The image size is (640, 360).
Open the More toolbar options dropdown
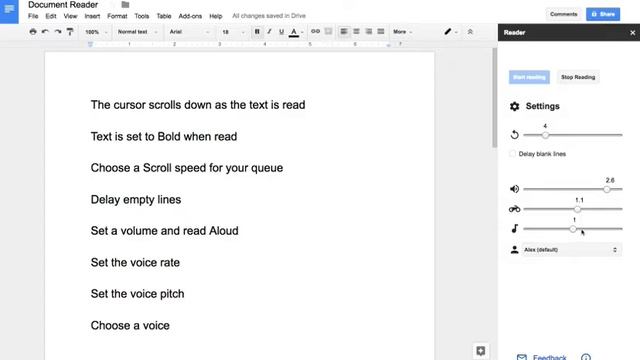coord(402,32)
